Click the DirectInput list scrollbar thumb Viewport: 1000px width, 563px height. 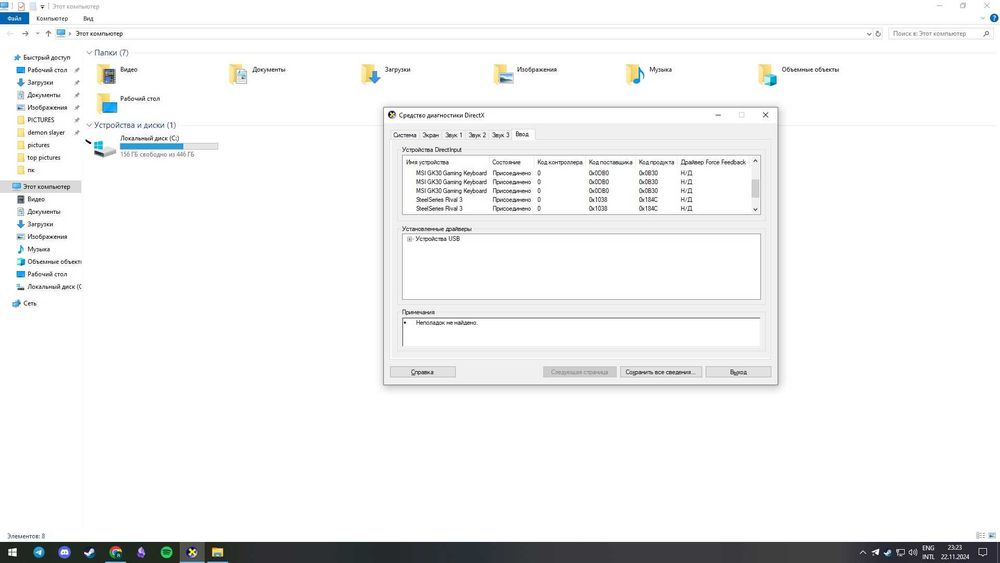[755, 189]
